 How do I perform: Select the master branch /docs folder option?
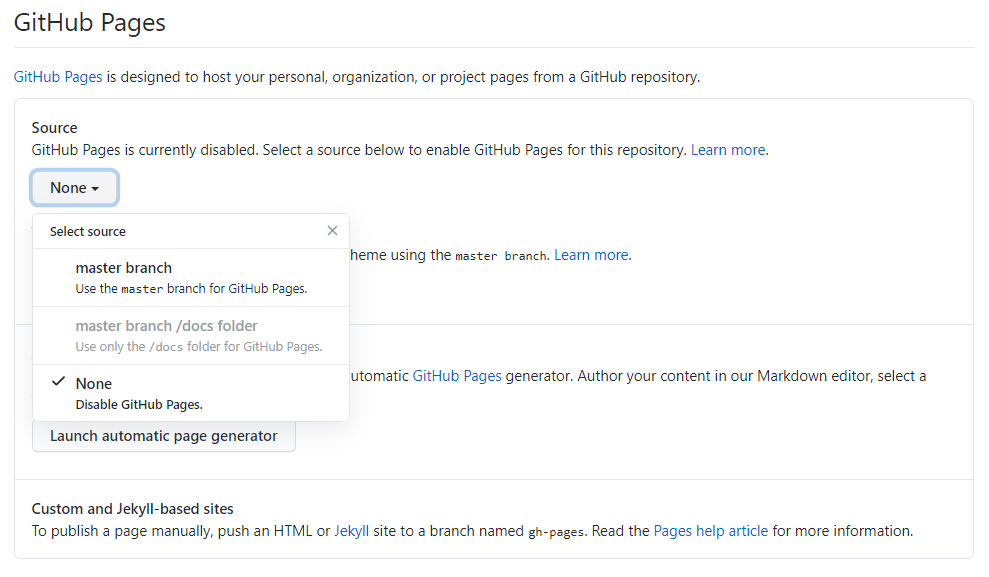(190, 335)
